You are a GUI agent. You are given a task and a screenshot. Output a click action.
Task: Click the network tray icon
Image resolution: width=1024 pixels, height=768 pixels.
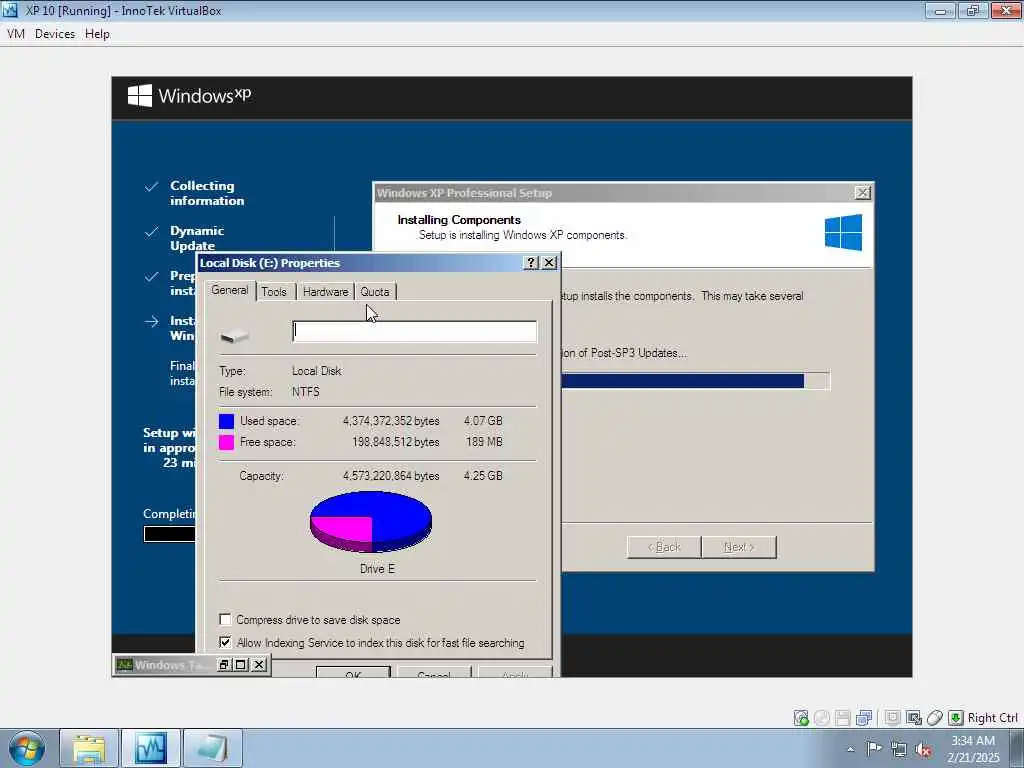899,750
